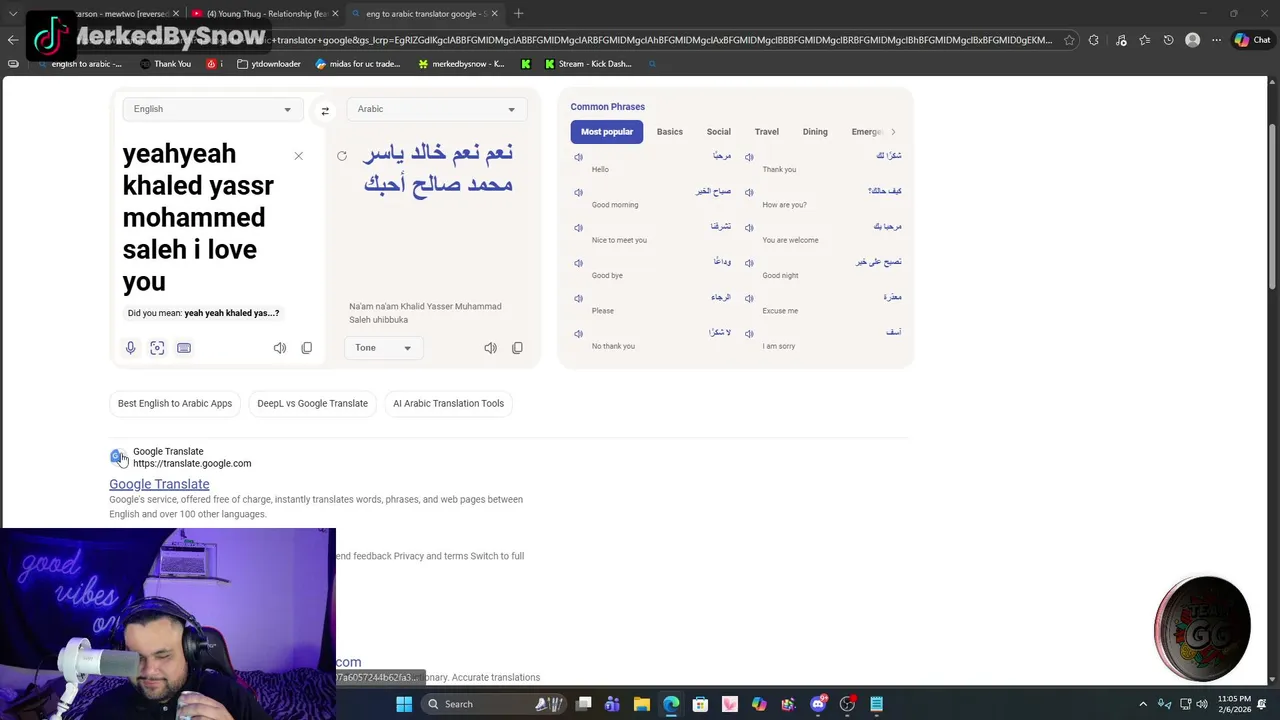Play audio for Hello phrase
This screenshot has height=720, width=1280.
click(578, 157)
